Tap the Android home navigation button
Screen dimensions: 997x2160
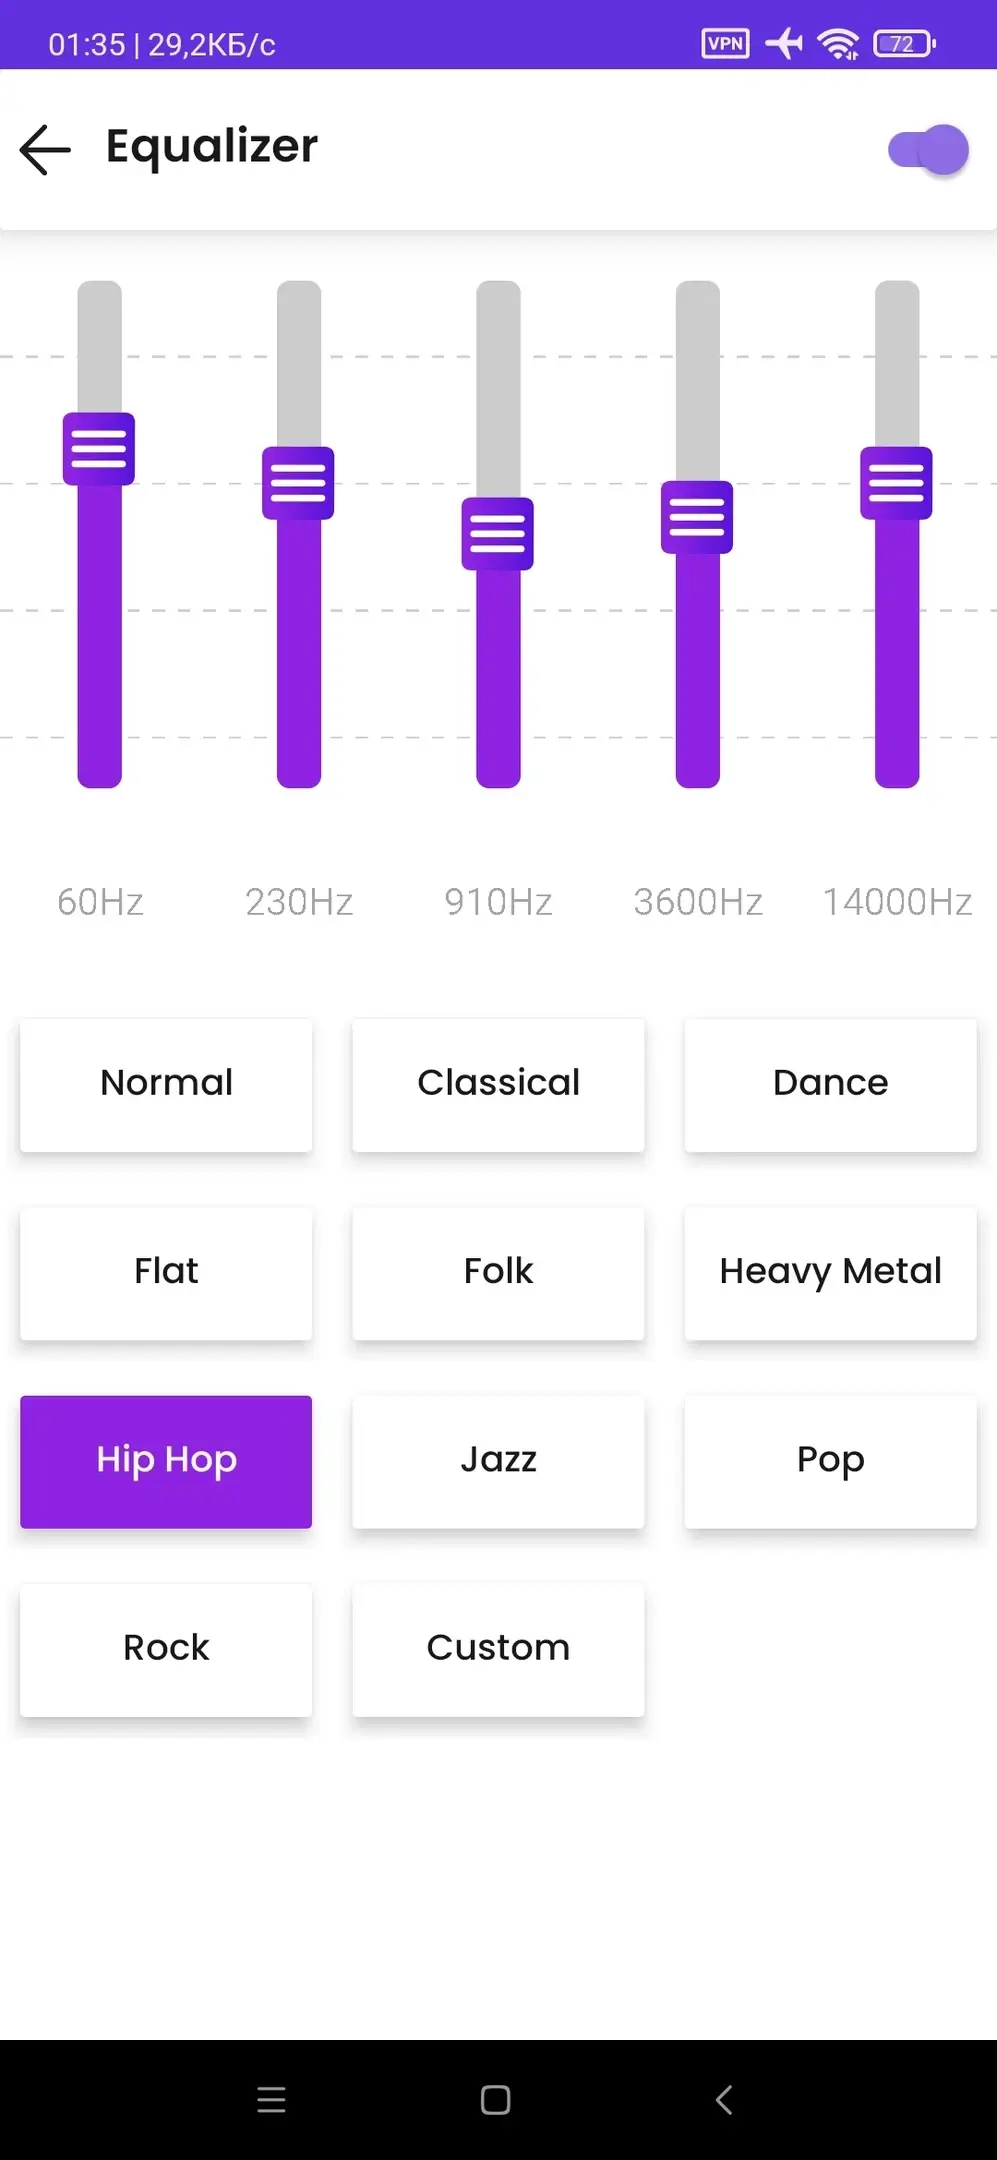(x=496, y=2100)
